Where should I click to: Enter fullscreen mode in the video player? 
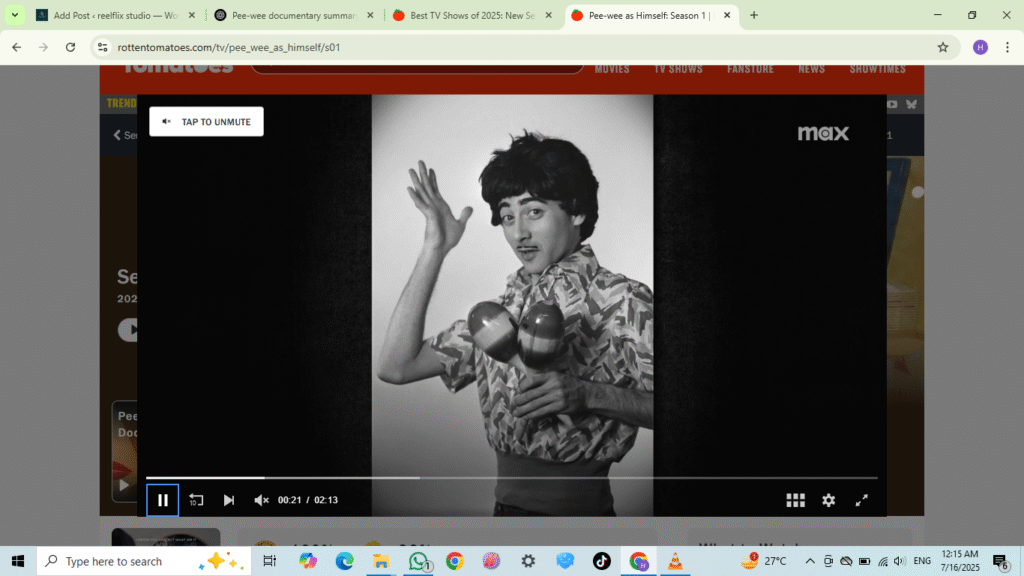[x=861, y=500]
